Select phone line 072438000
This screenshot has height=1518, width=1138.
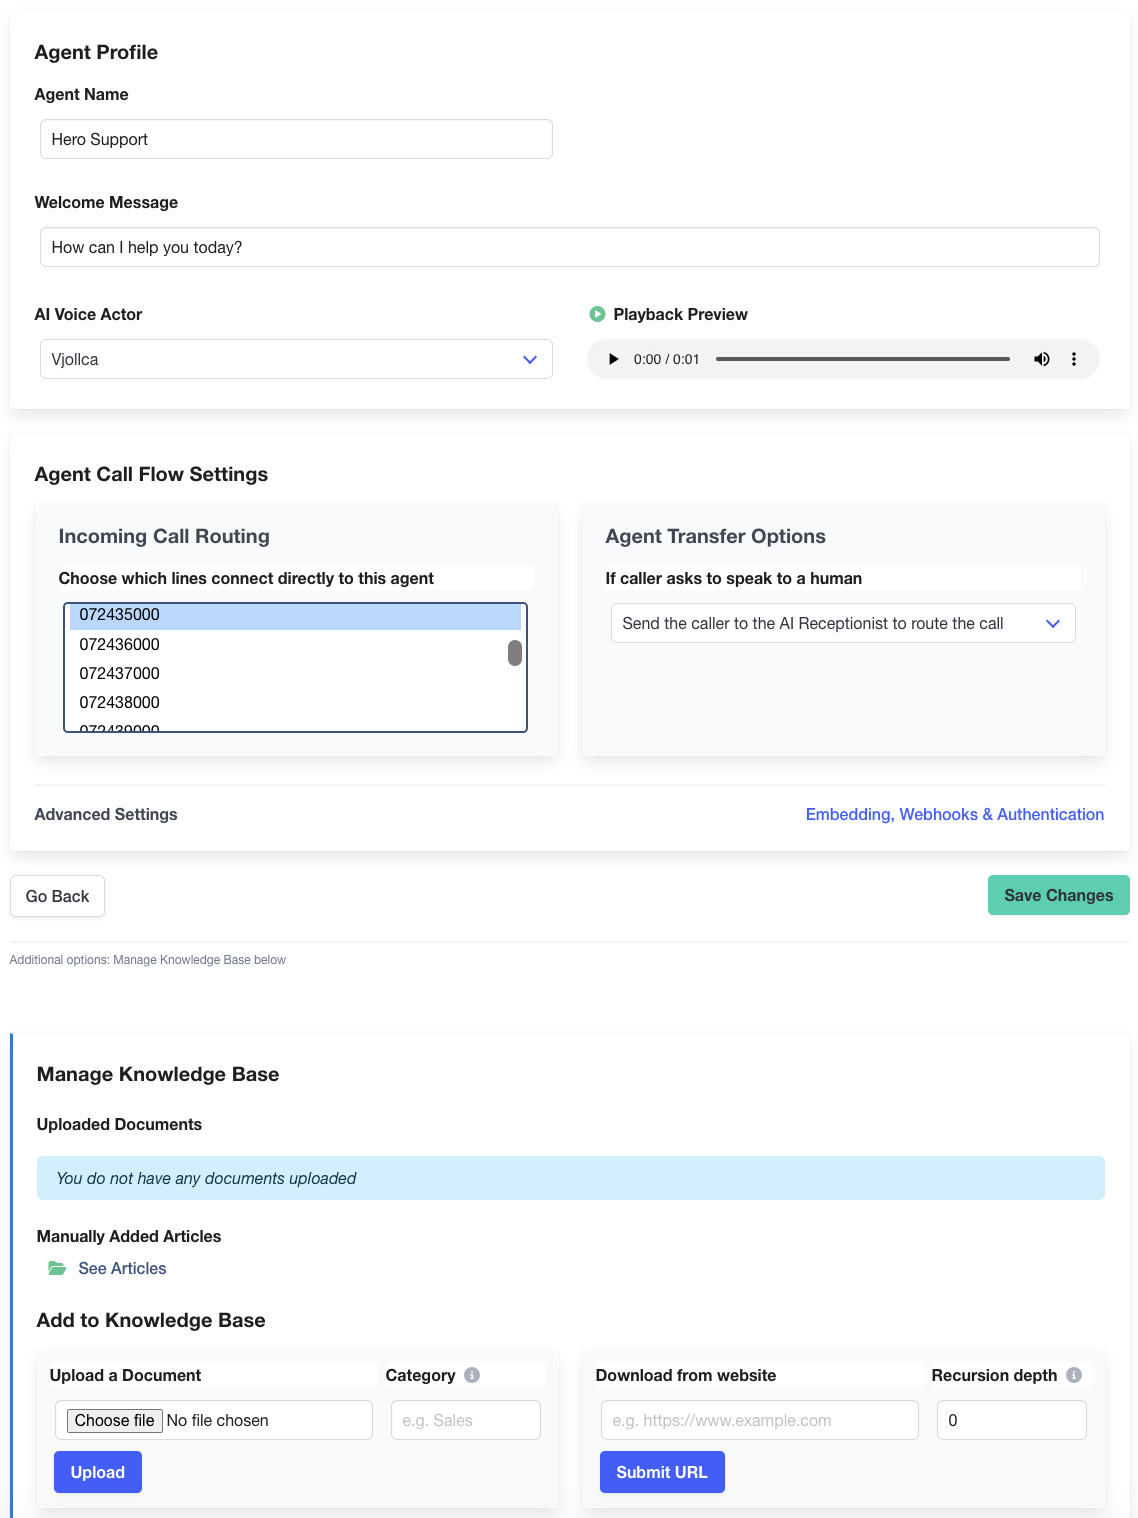(x=120, y=702)
